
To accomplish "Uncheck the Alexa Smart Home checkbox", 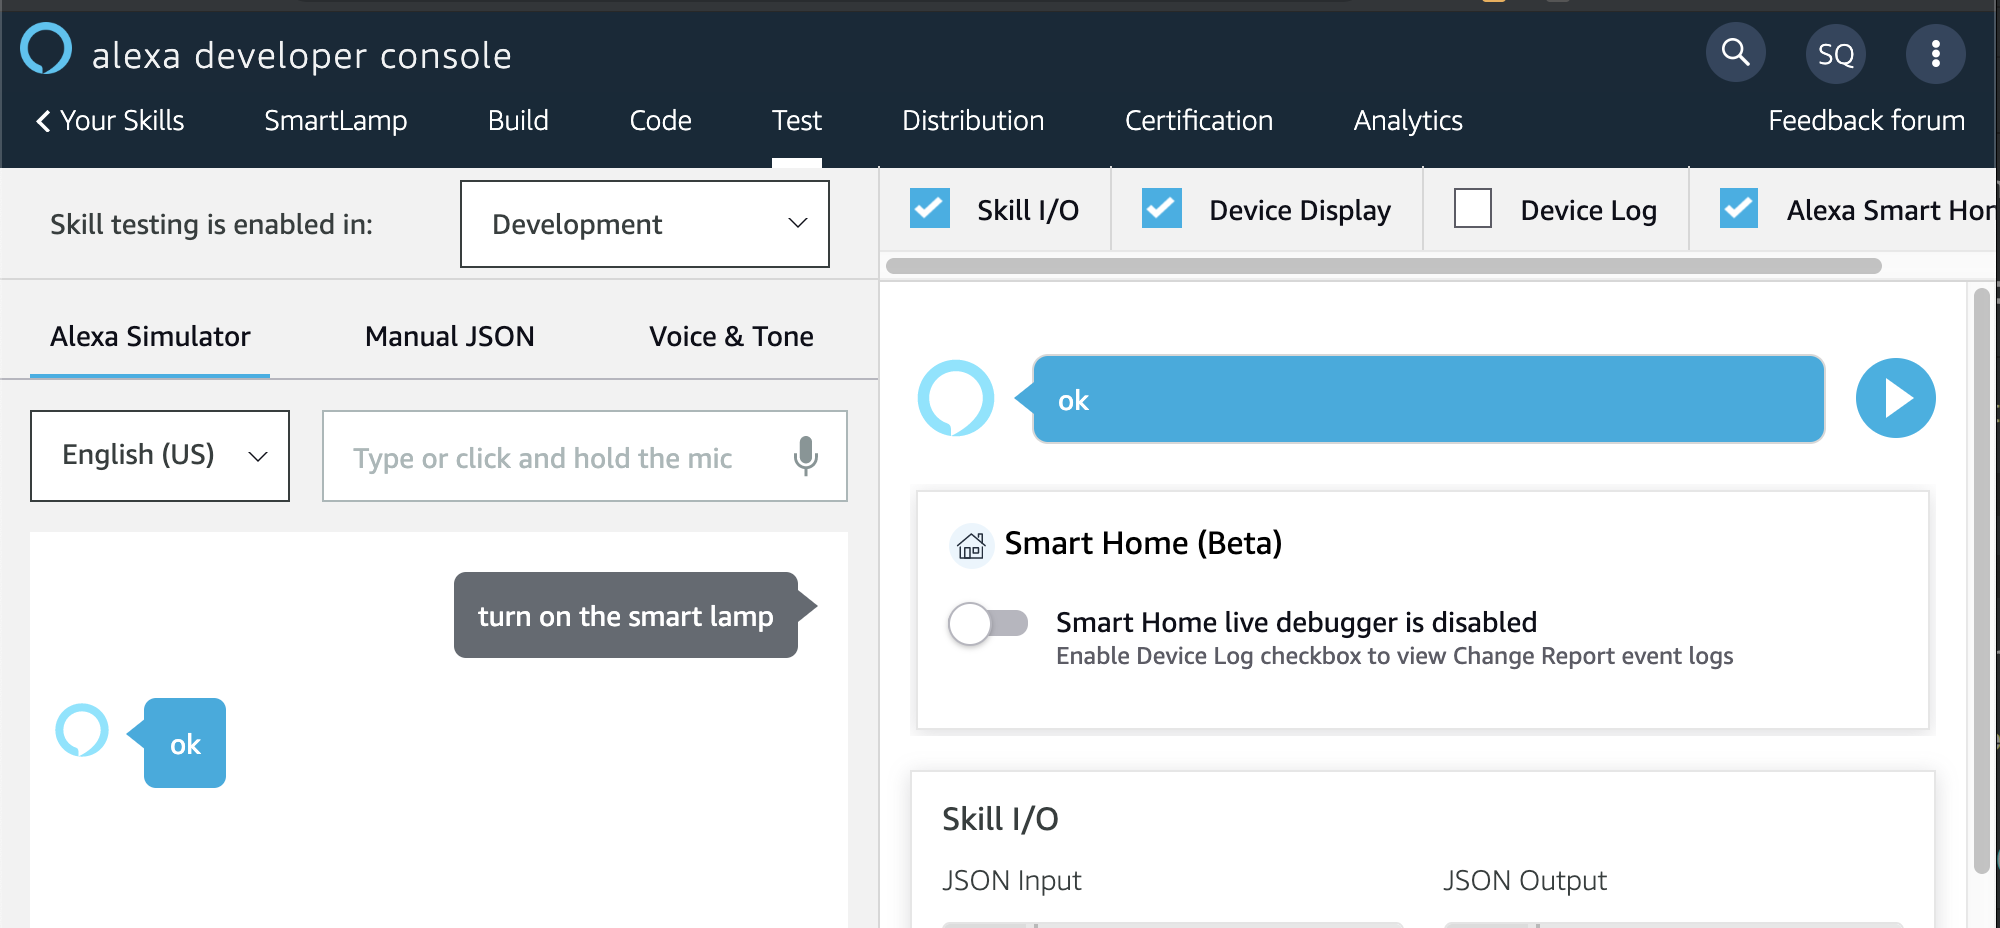I will coord(1739,209).
